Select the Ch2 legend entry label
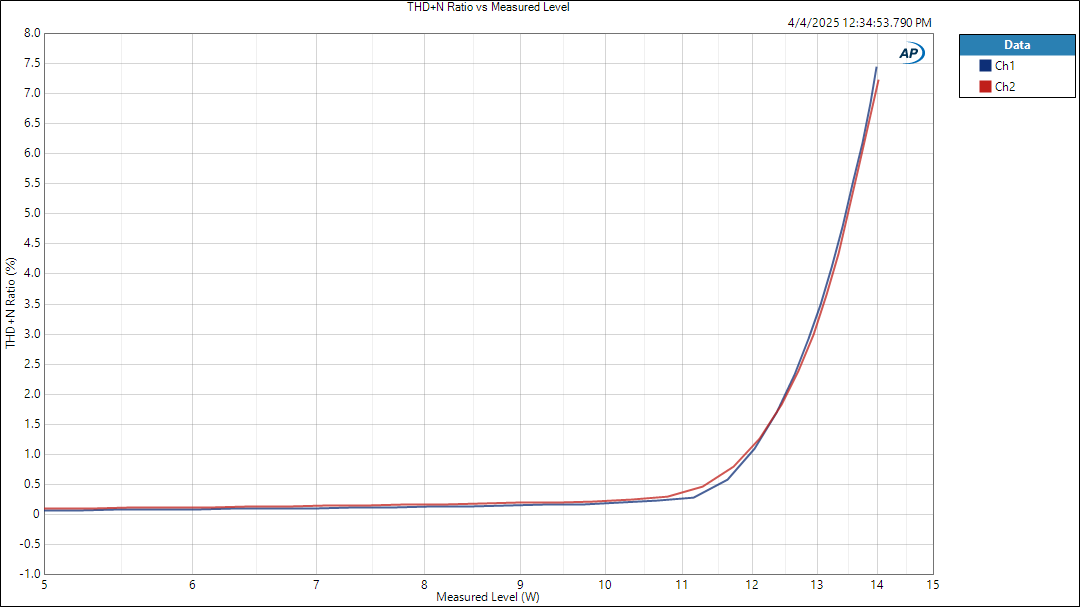1080x607 pixels. pyautogui.click(x=1005, y=87)
